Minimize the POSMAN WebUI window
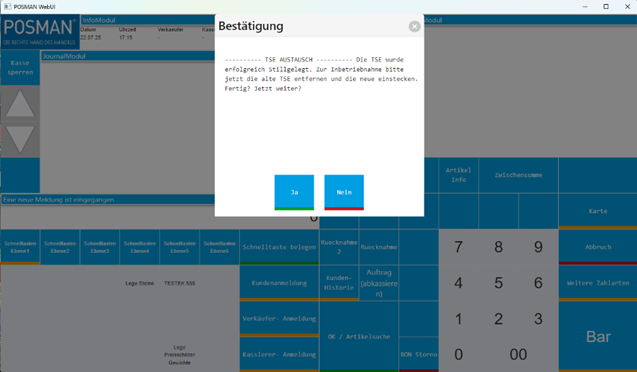This screenshot has width=637, height=372. [585, 6]
